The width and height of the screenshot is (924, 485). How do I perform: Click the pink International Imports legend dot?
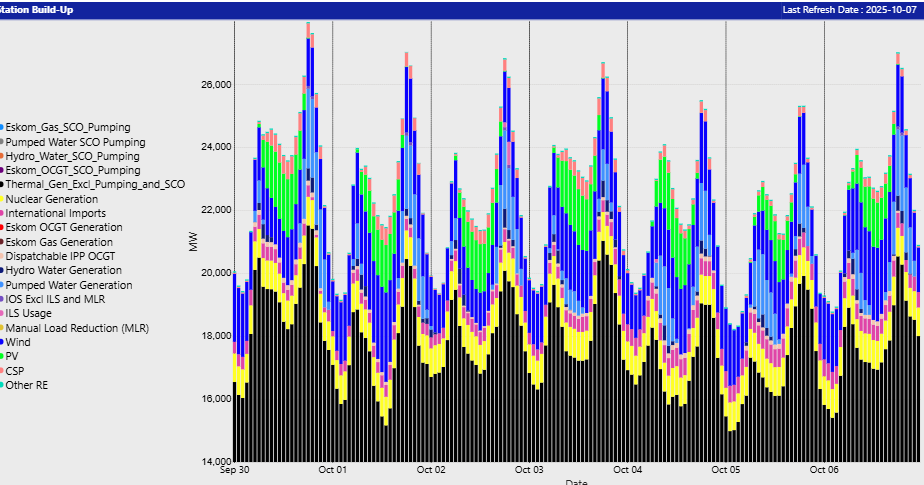tap(2, 213)
